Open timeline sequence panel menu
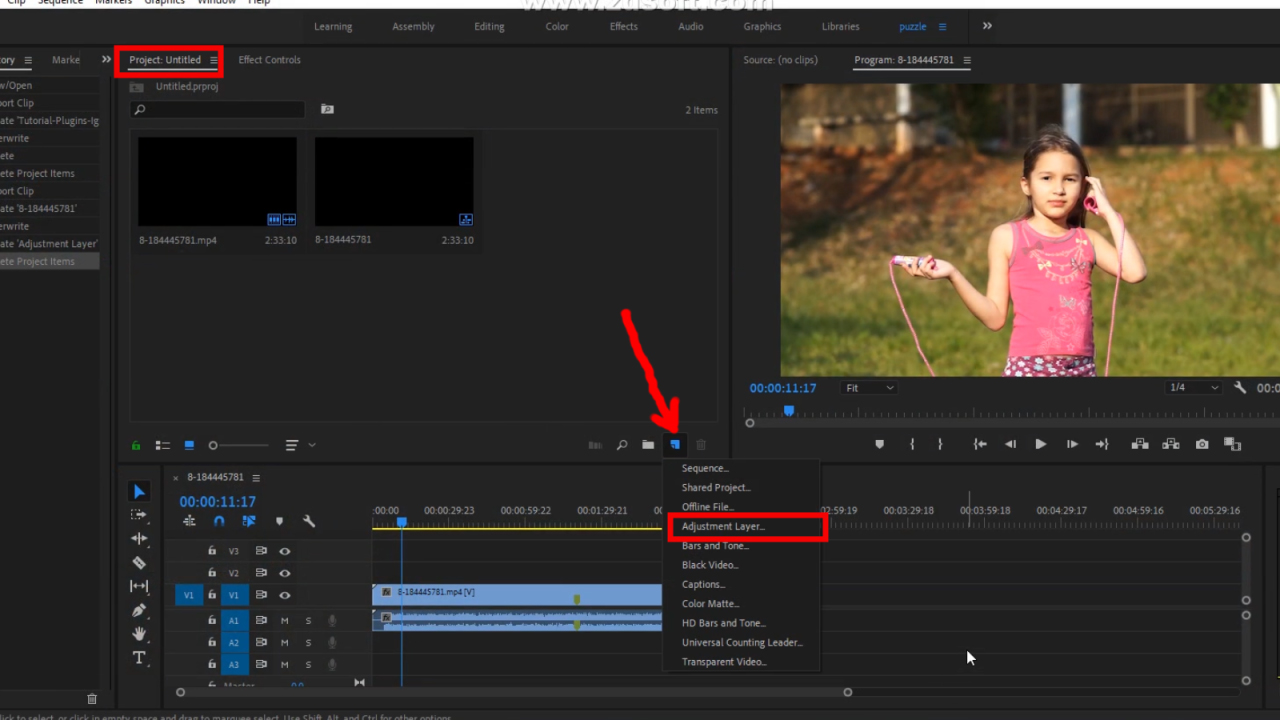 [256, 478]
